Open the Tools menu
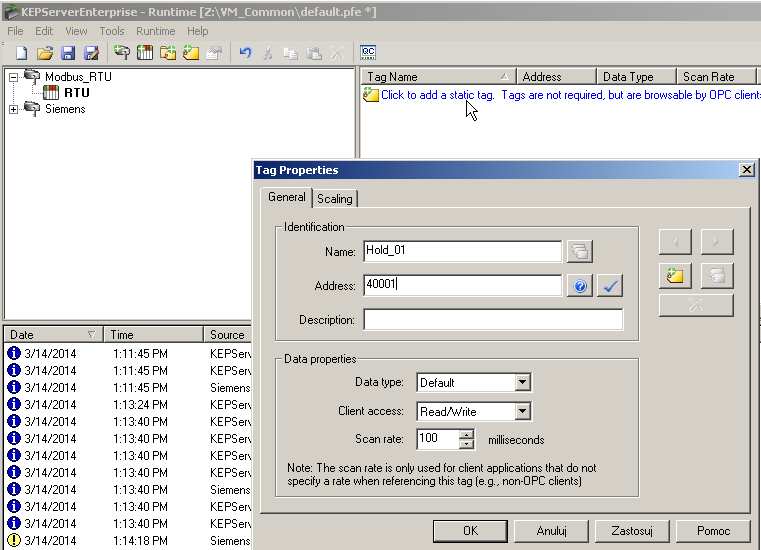Viewport: 761px width, 550px height. tap(112, 31)
